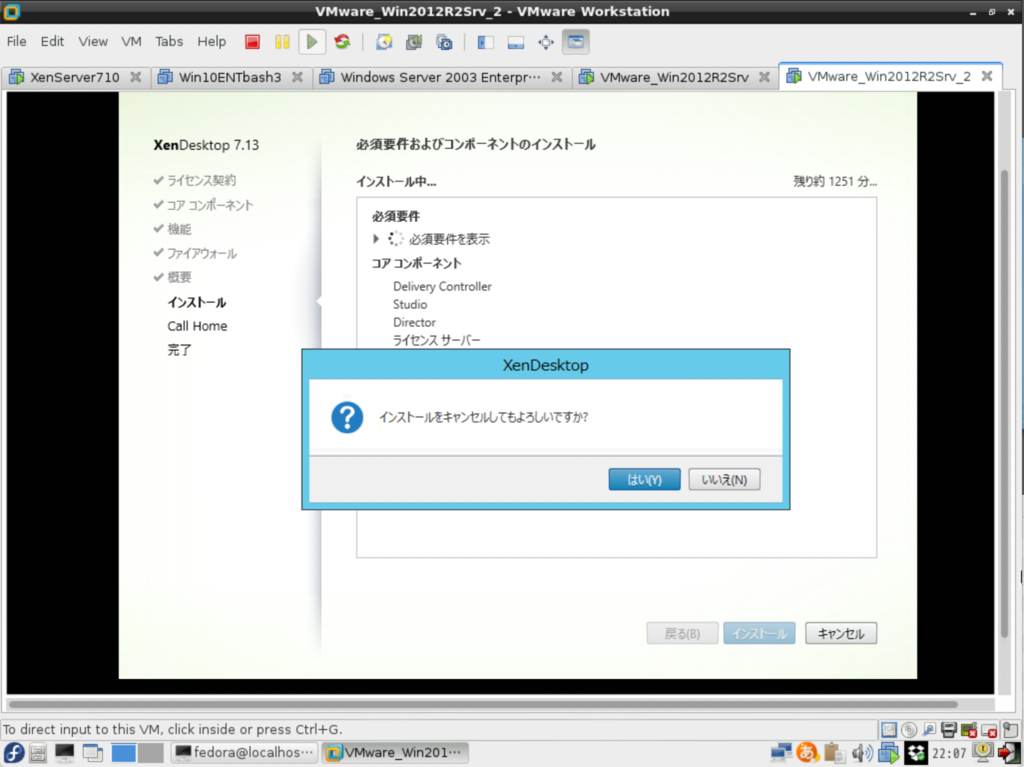Viewport: 1024px width, 767px height.
Task: Click the いいえ(N) button
Action: click(724, 480)
